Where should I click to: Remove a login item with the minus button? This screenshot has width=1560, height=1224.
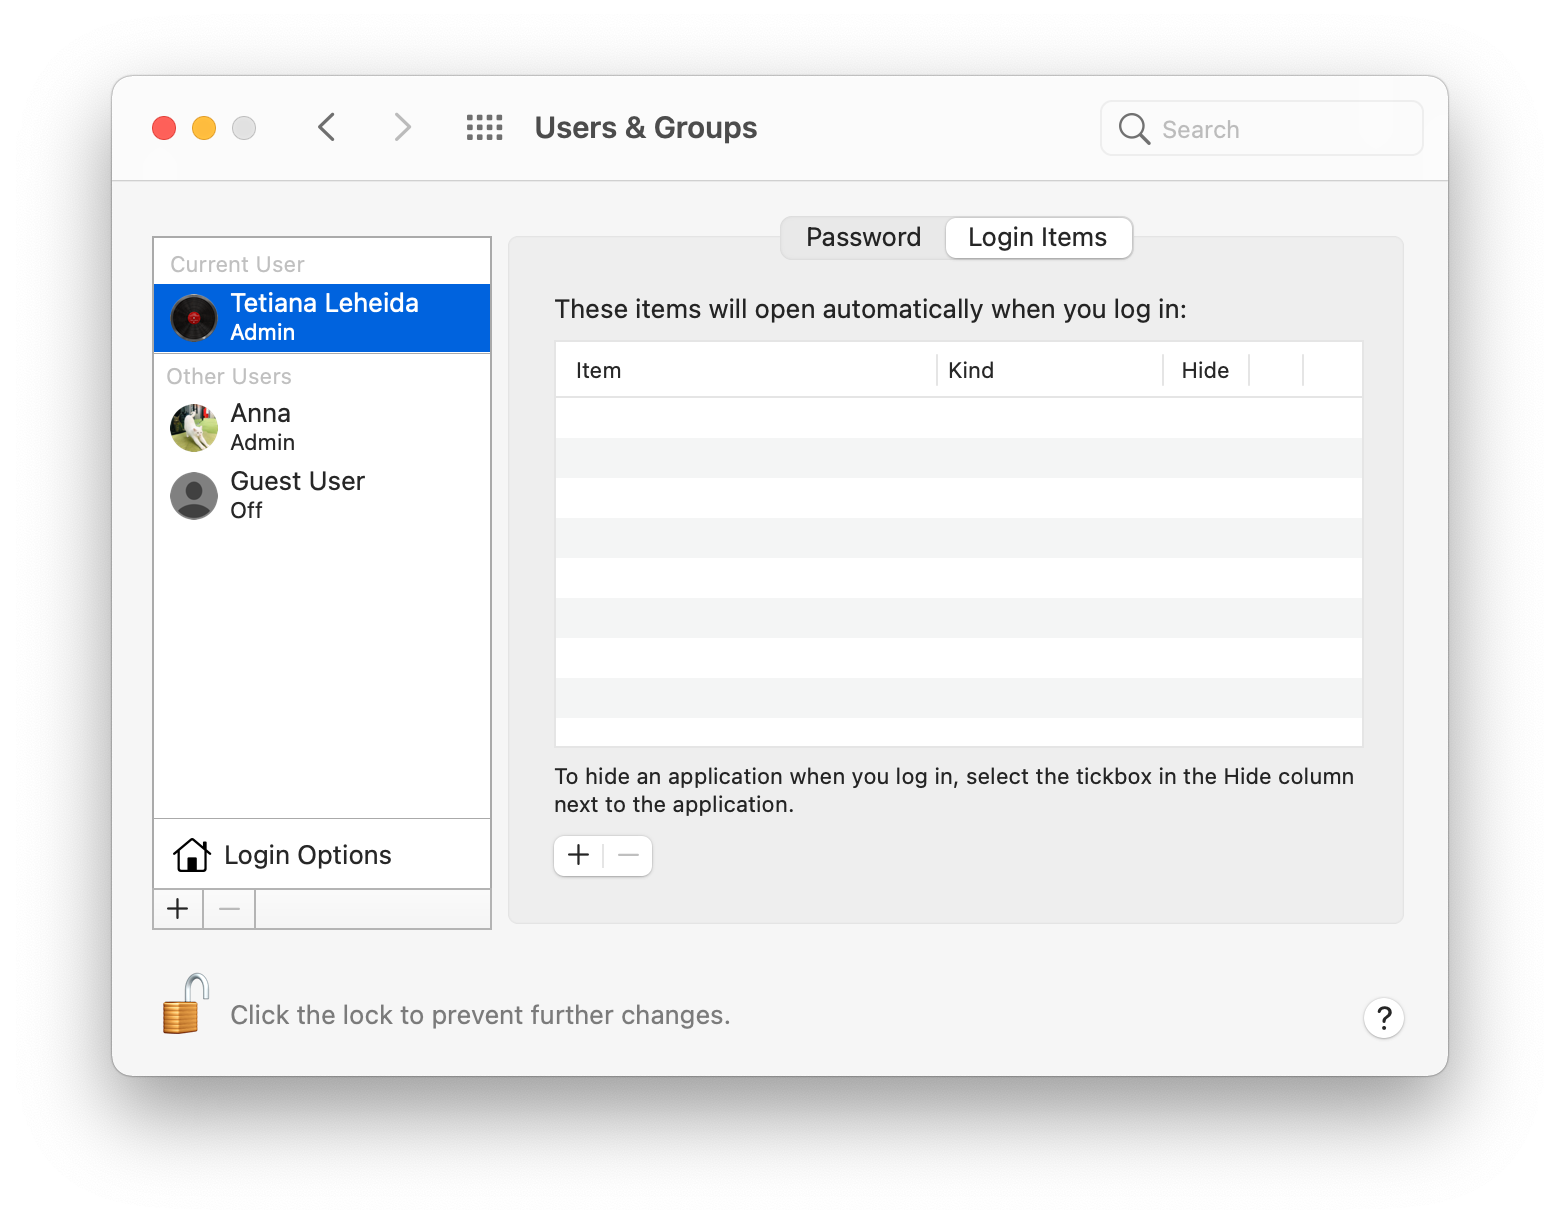tap(628, 855)
